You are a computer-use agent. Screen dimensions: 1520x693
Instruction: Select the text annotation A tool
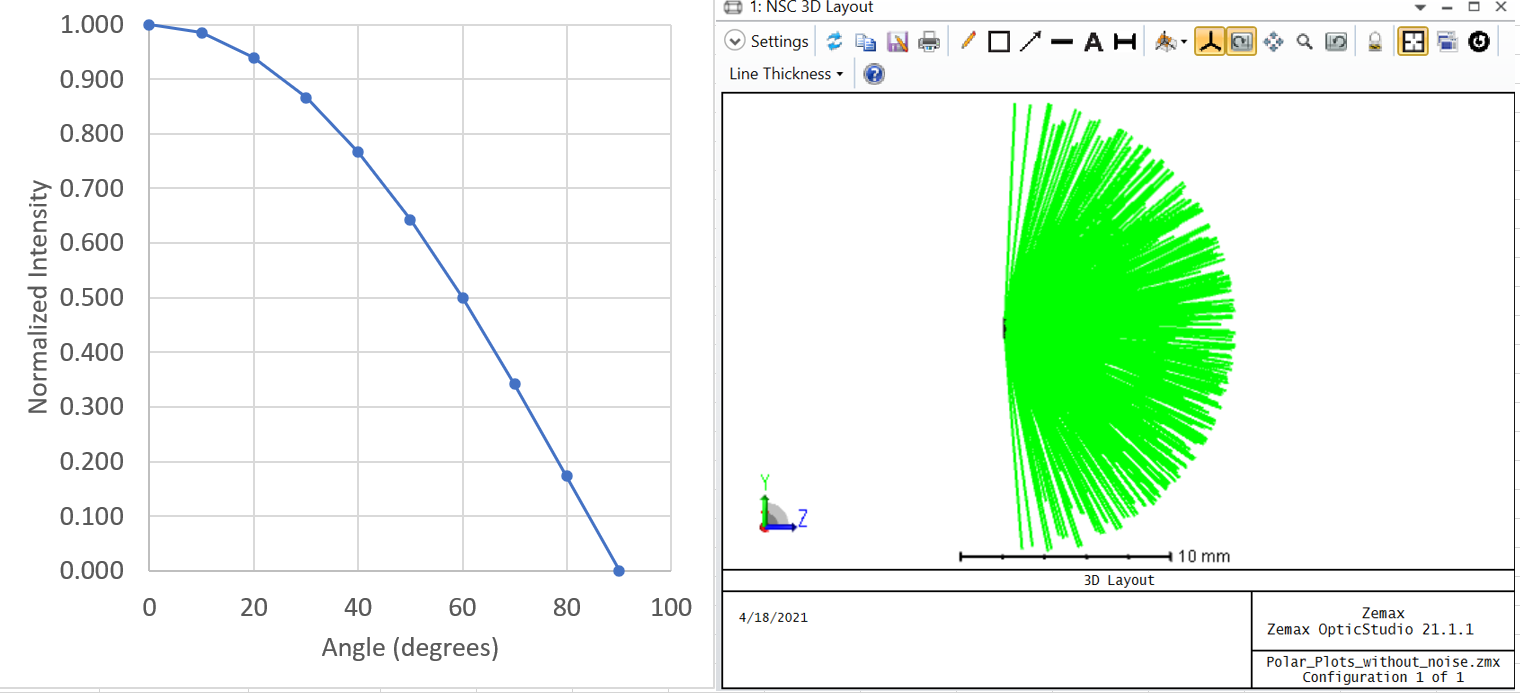pyautogui.click(x=1093, y=42)
